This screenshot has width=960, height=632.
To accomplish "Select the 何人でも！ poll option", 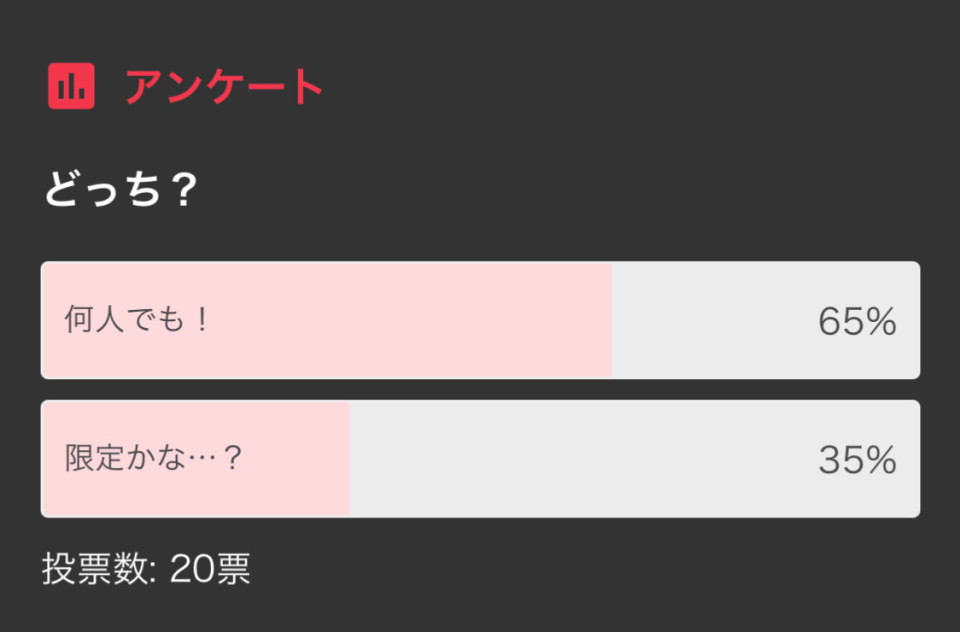I will pyautogui.click(x=480, y=320).
